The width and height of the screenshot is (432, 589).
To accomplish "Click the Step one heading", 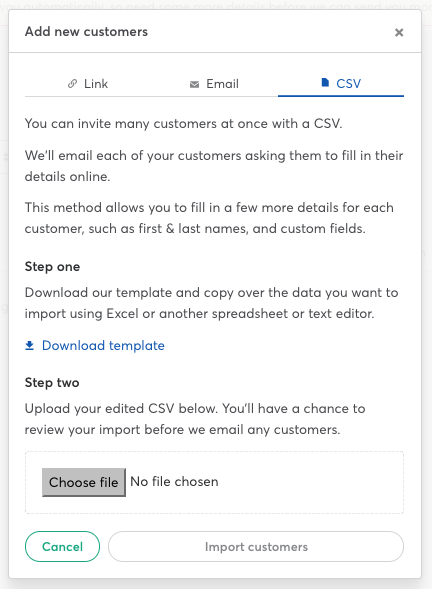I will (52, 267).
